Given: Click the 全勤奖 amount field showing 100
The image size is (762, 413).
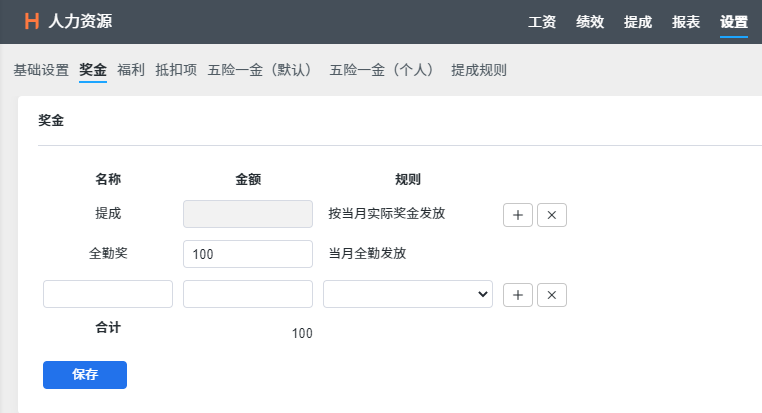Looking at the screenshot, I should (248, 254).
